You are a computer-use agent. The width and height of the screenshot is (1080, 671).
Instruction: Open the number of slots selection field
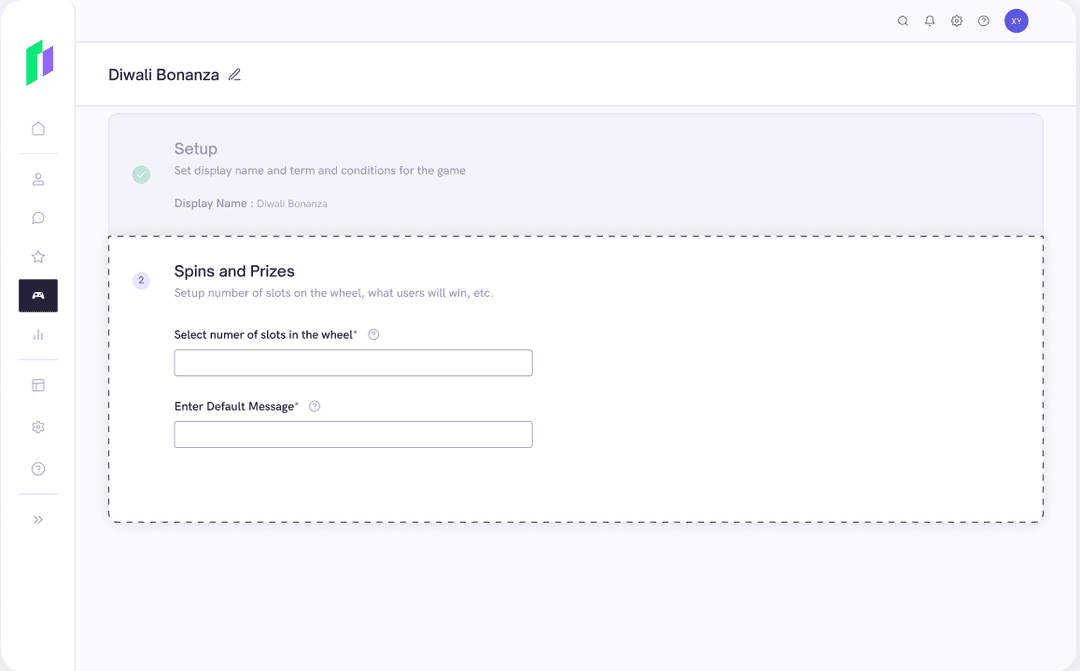(x=353, y=363)
